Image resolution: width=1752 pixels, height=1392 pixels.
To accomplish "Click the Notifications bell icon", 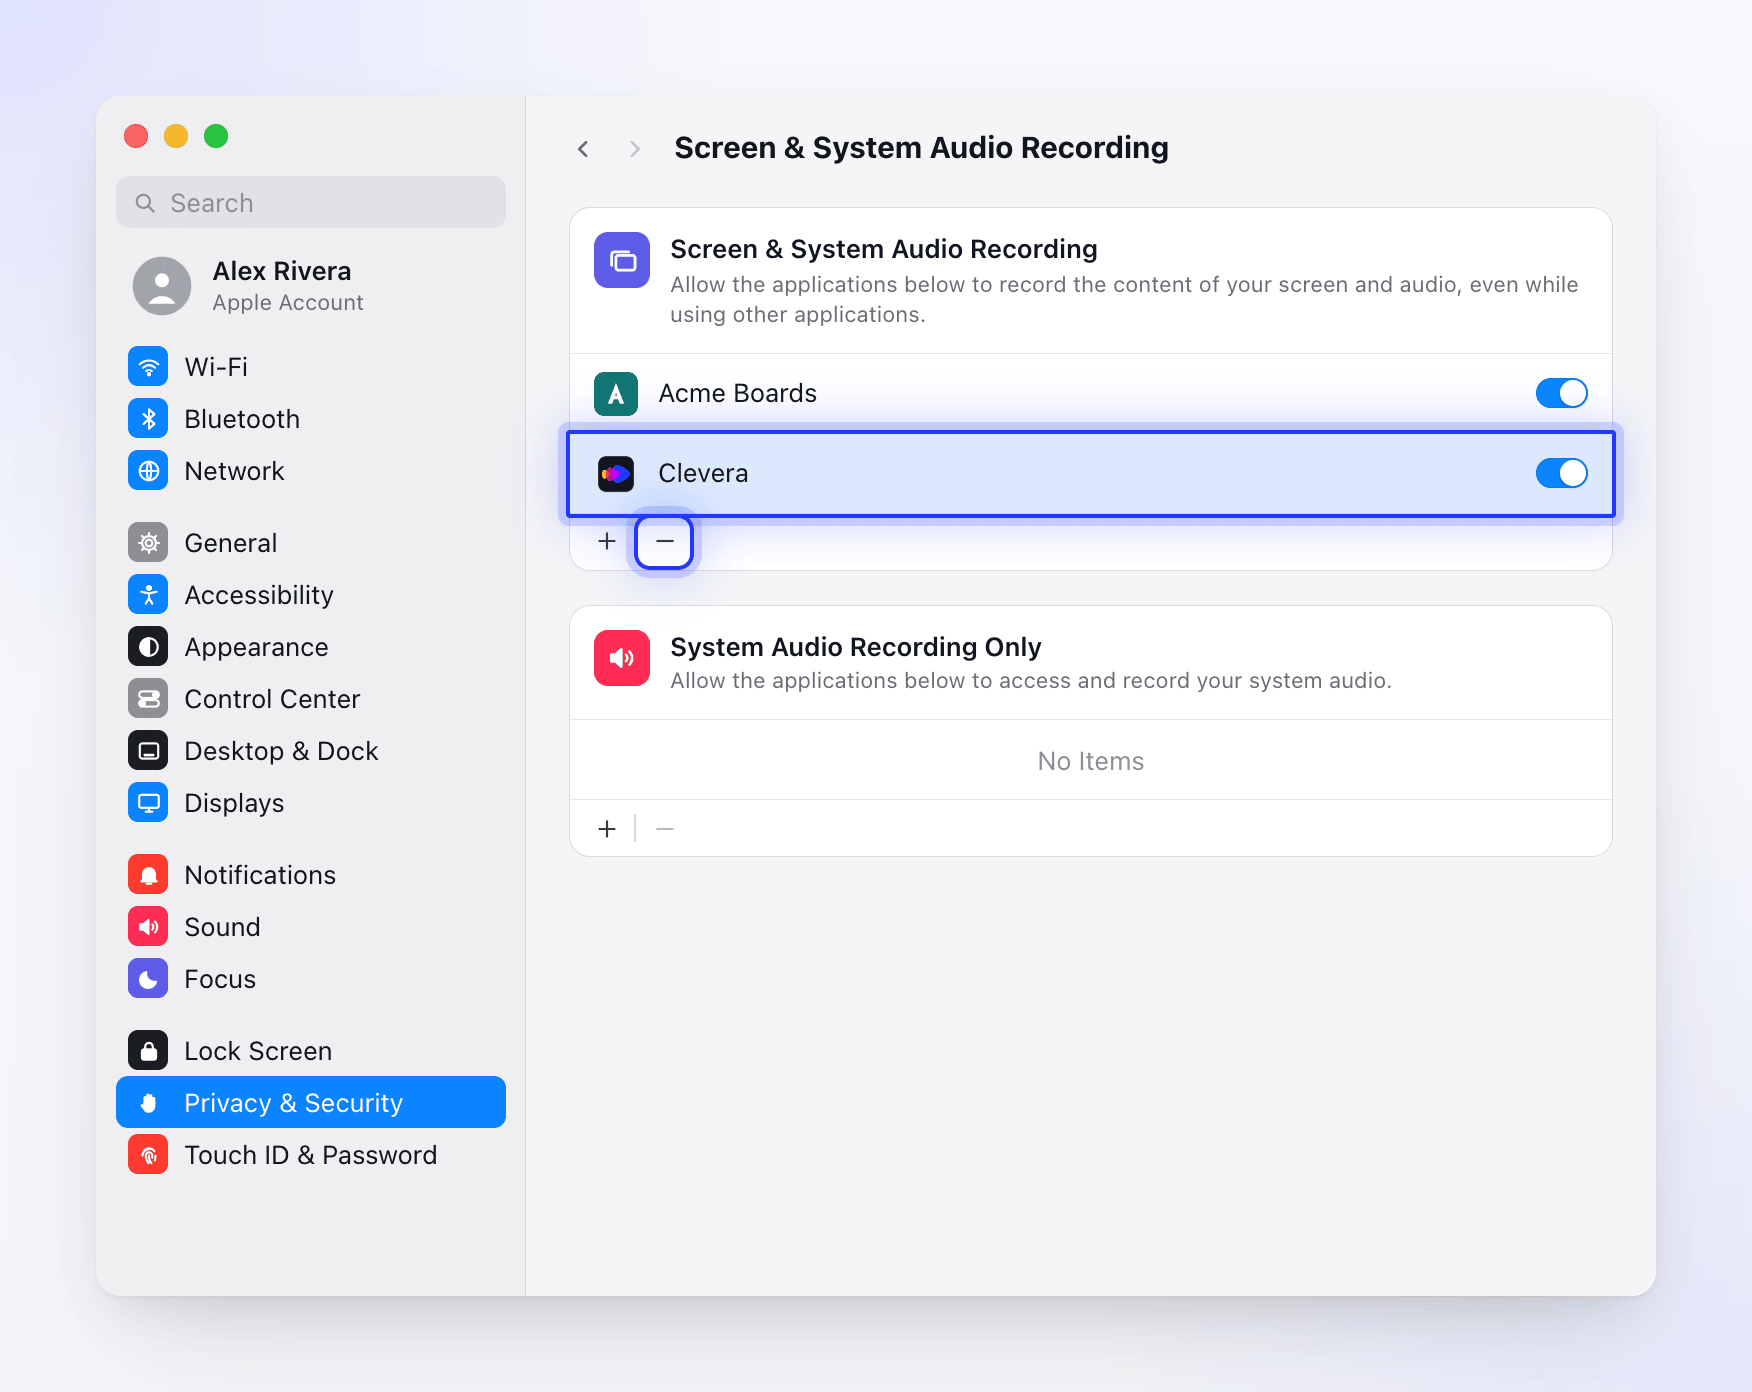I will tap(148, 874).
